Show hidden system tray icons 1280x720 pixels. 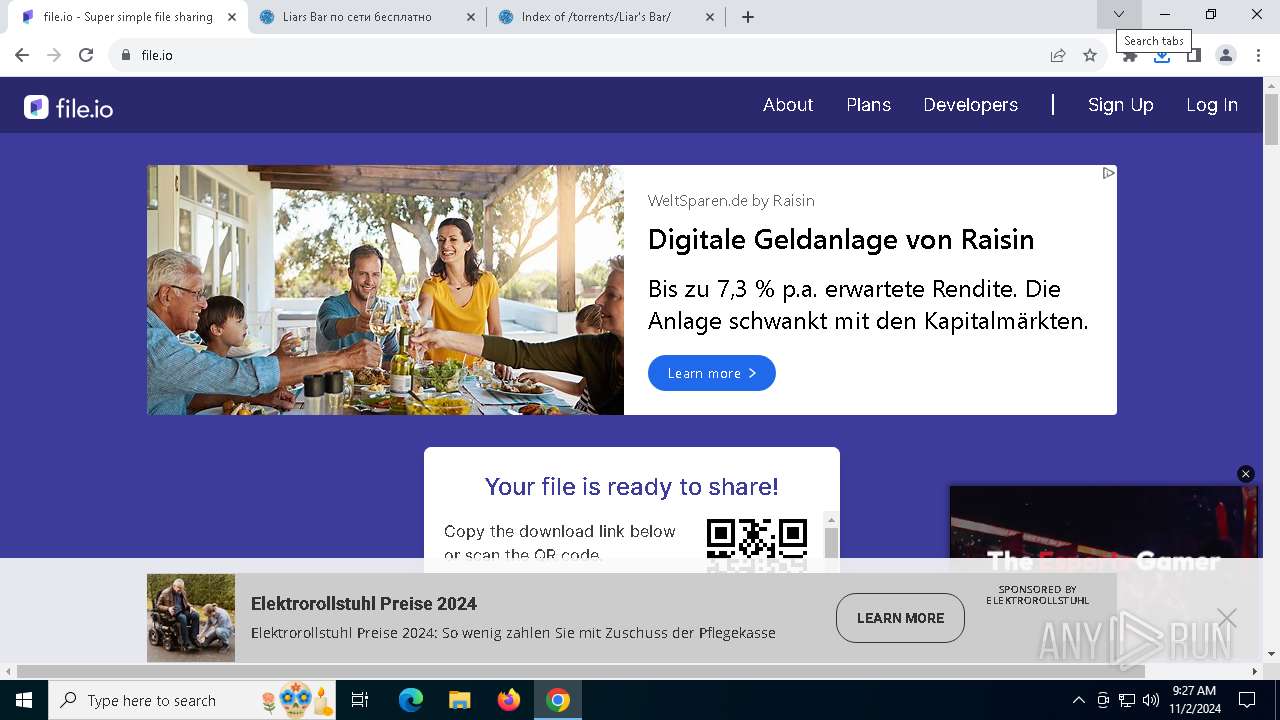pos(1078,700)
